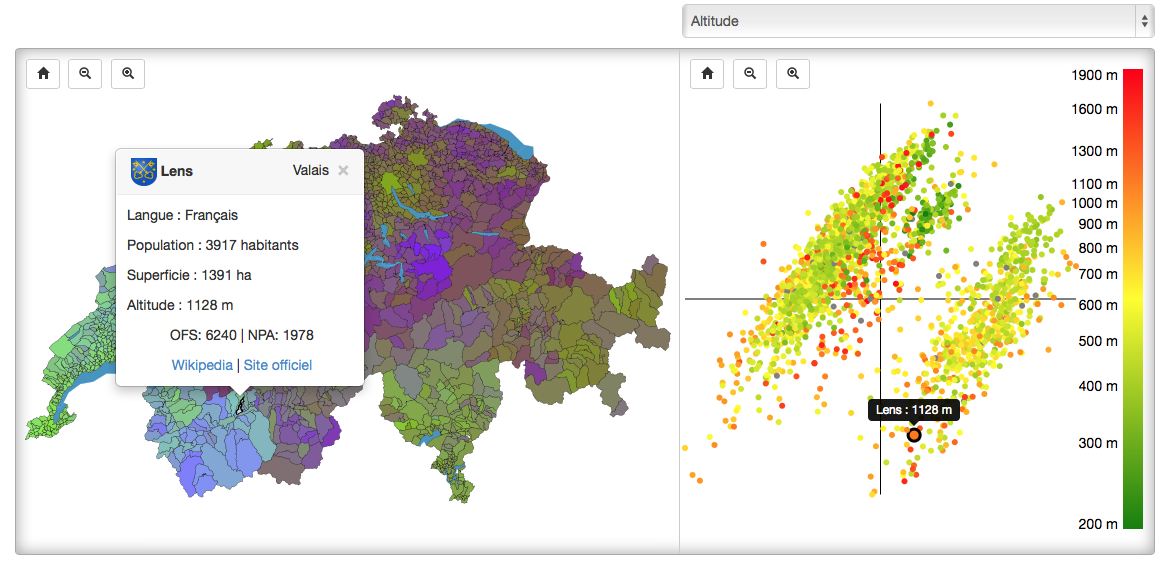Click the Valais canton label in popup
The image size is (1172, 562).
pyautogui.click(x=310, y=171)
